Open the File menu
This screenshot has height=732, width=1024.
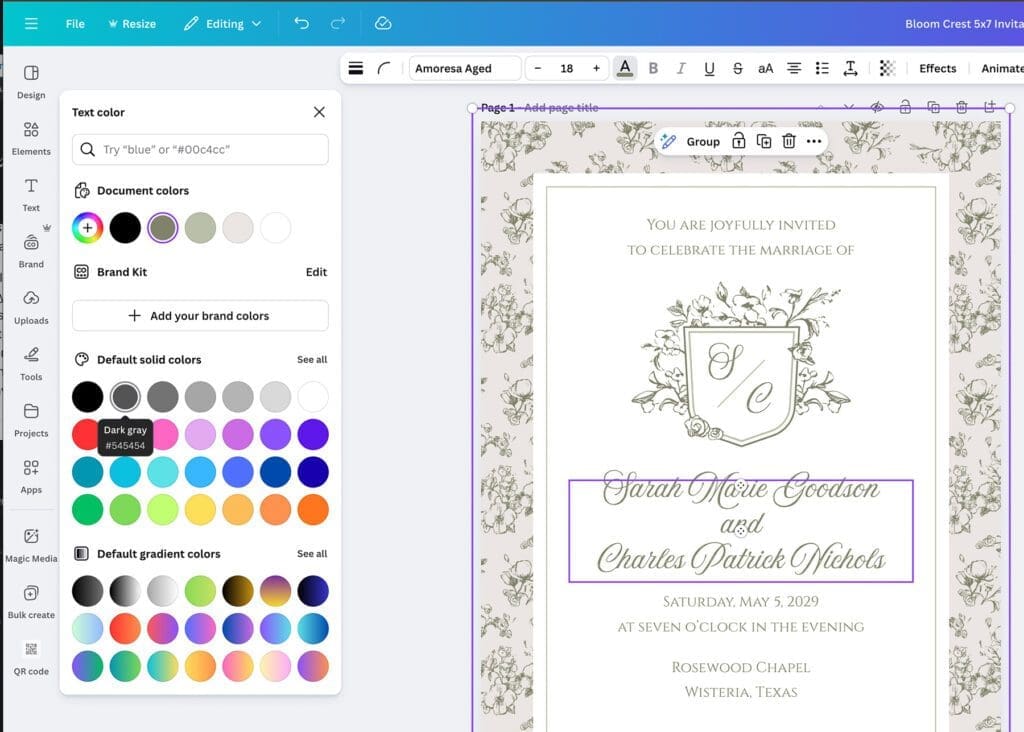point(75,23)
